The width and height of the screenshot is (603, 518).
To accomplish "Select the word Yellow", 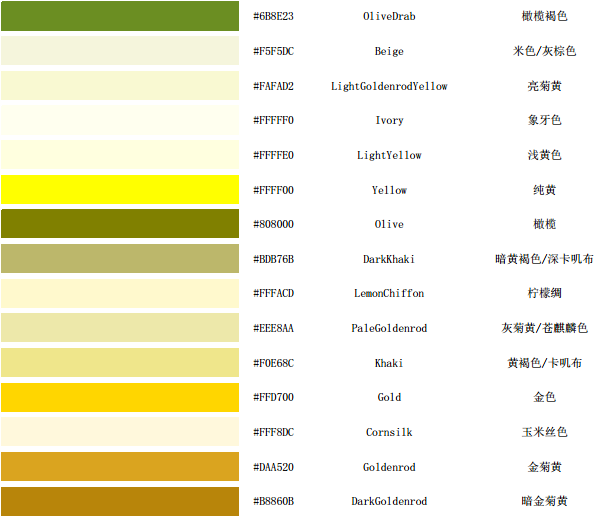I will (389, 190).
